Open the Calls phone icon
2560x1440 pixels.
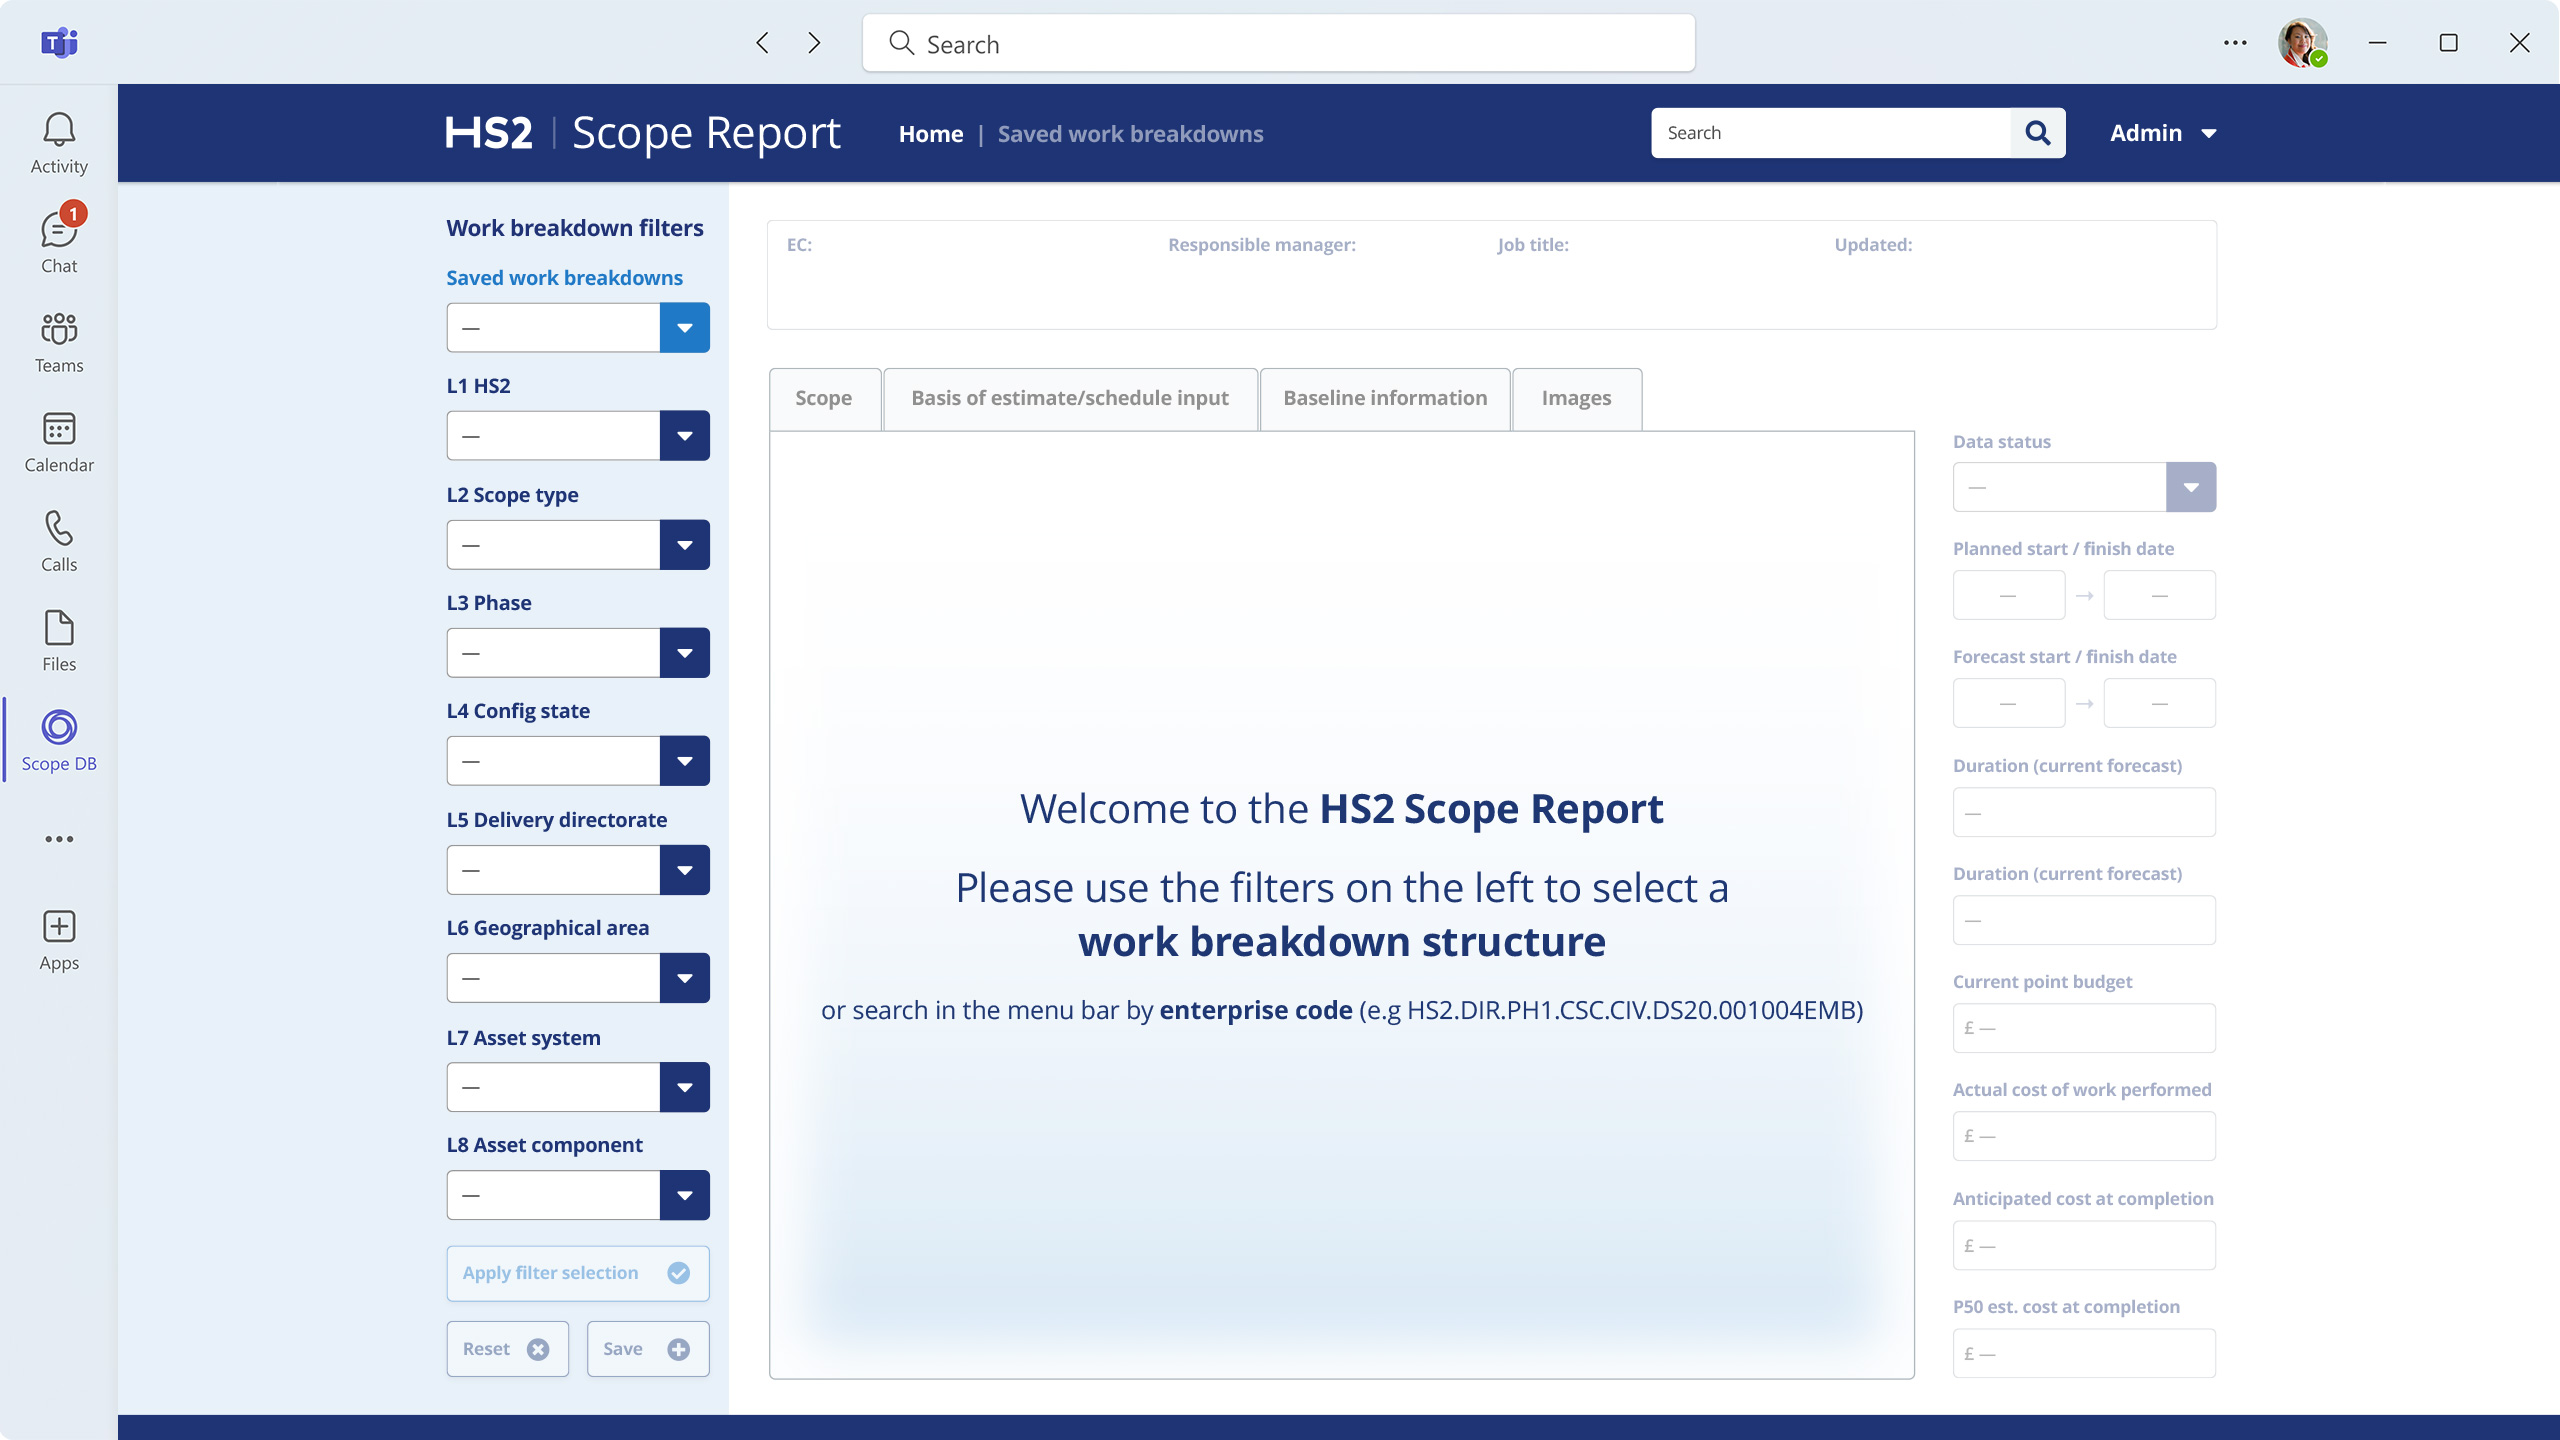pyautogui.click(x=59, y=541)
